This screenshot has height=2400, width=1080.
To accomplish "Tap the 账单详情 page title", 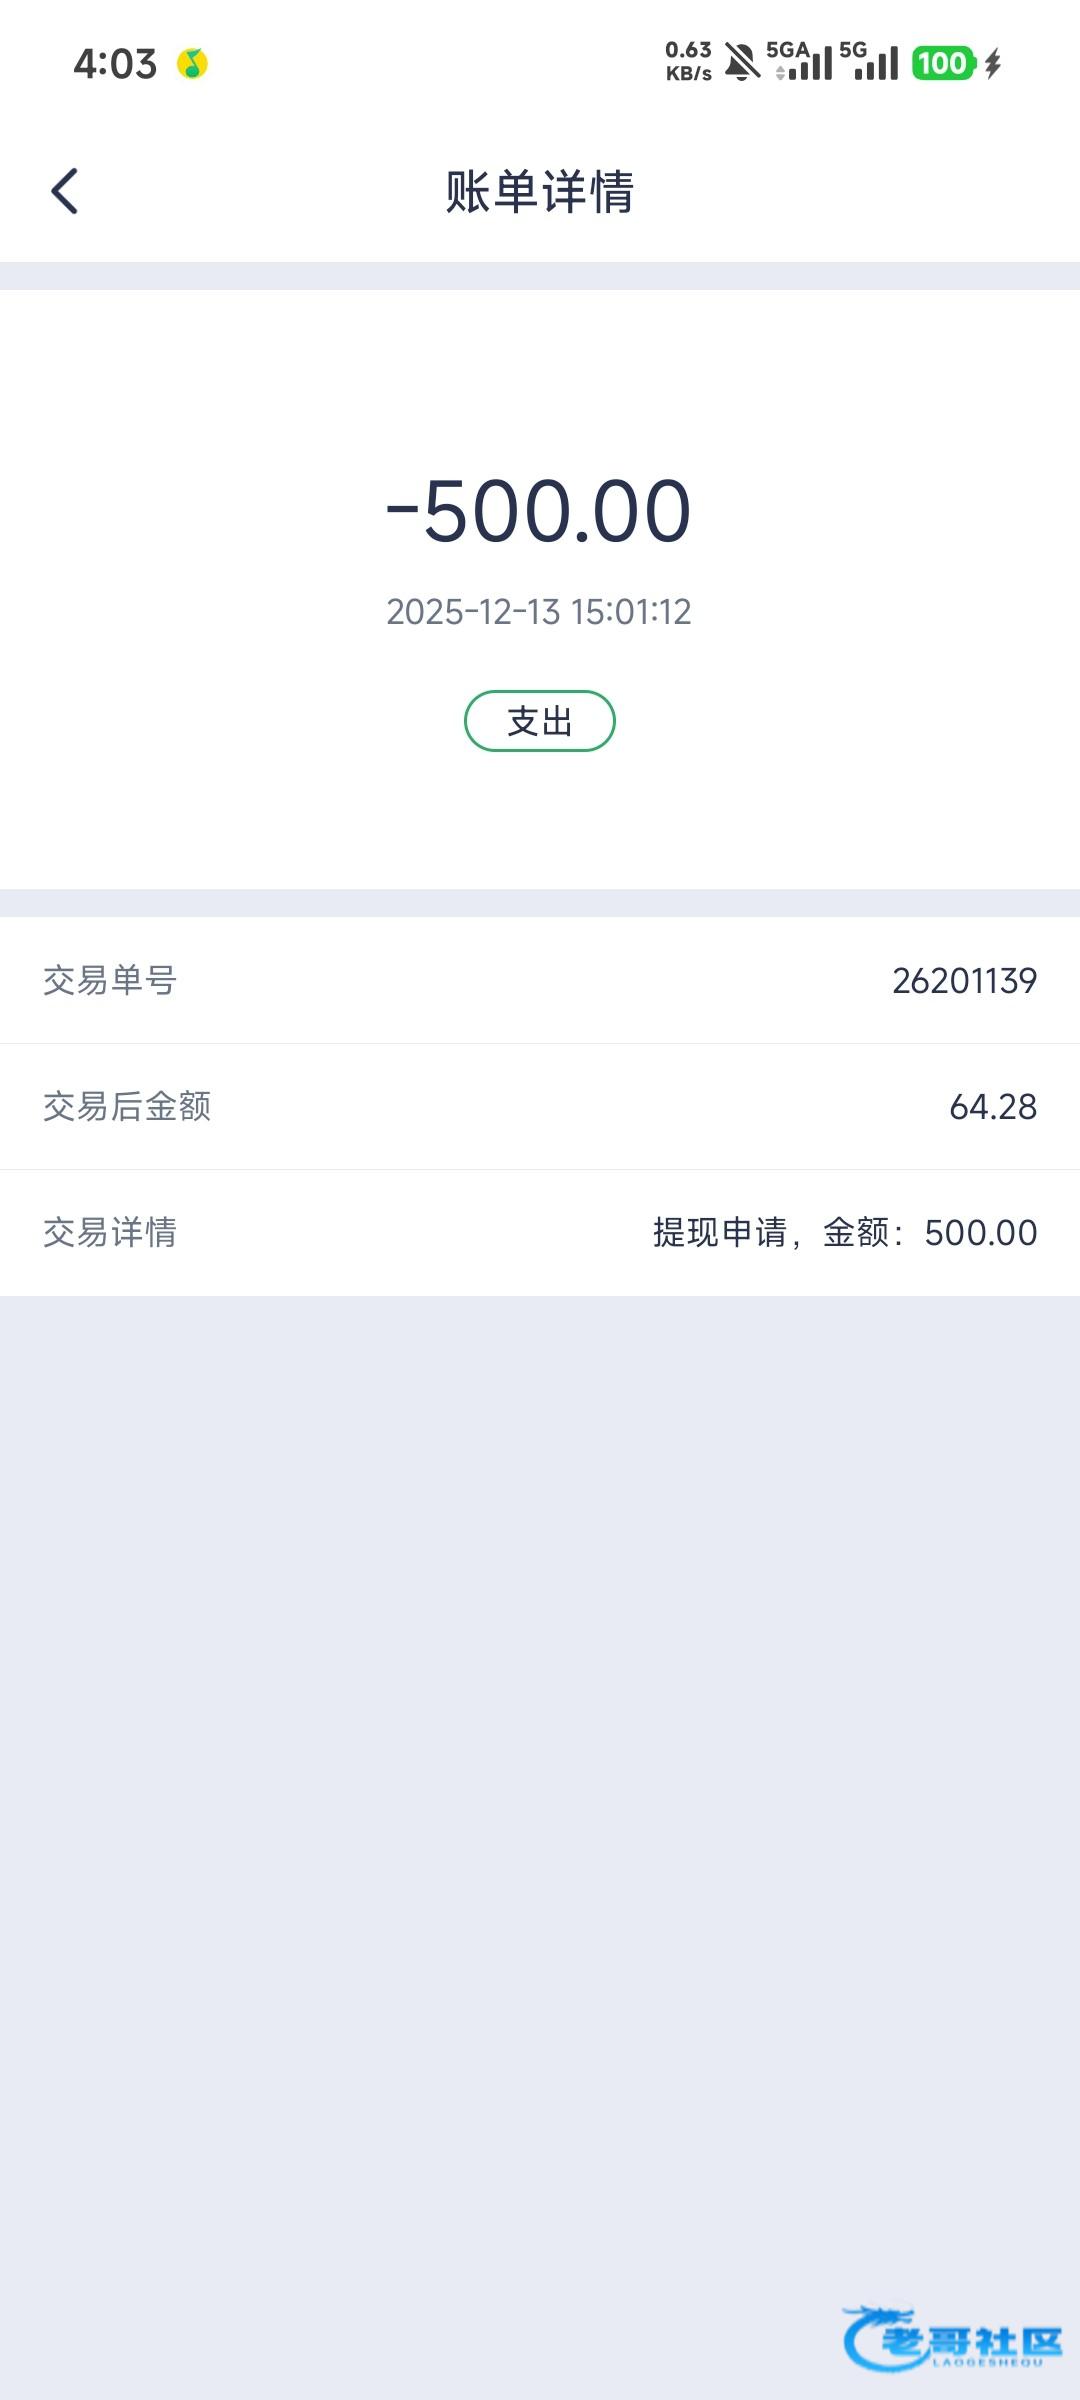I will point(540,191).
